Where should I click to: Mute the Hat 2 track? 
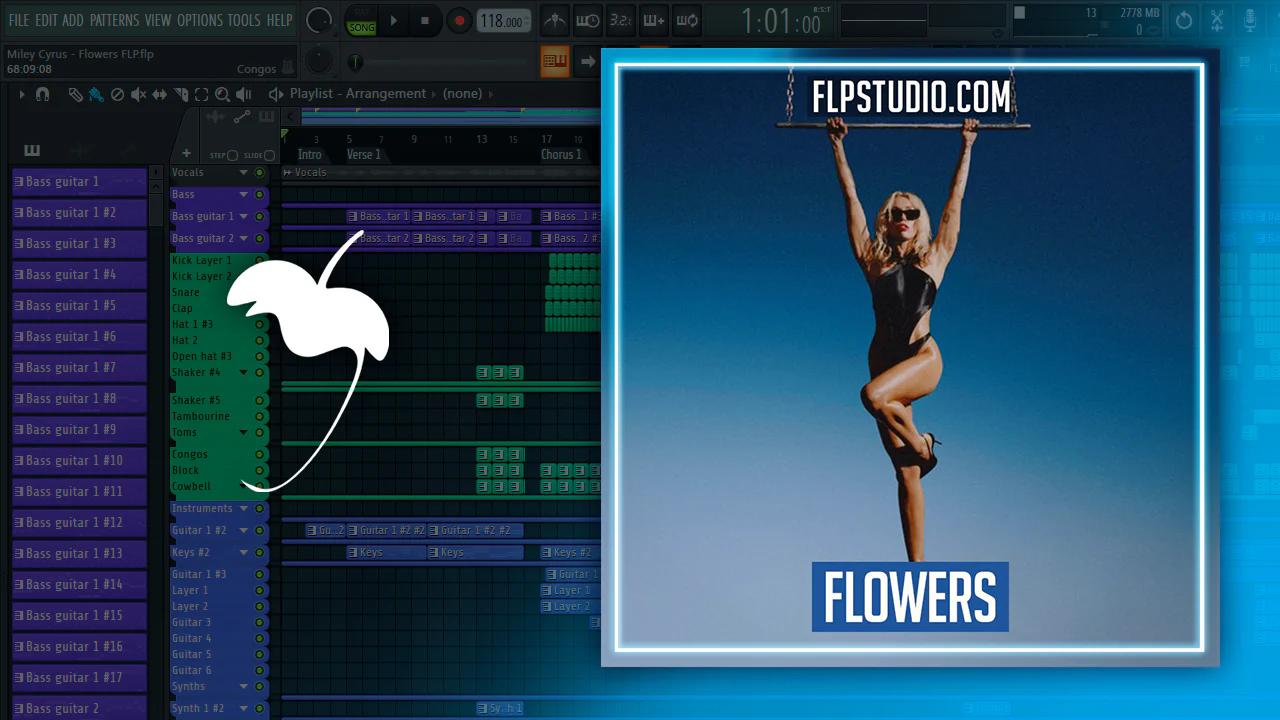[x=259, y=340]
